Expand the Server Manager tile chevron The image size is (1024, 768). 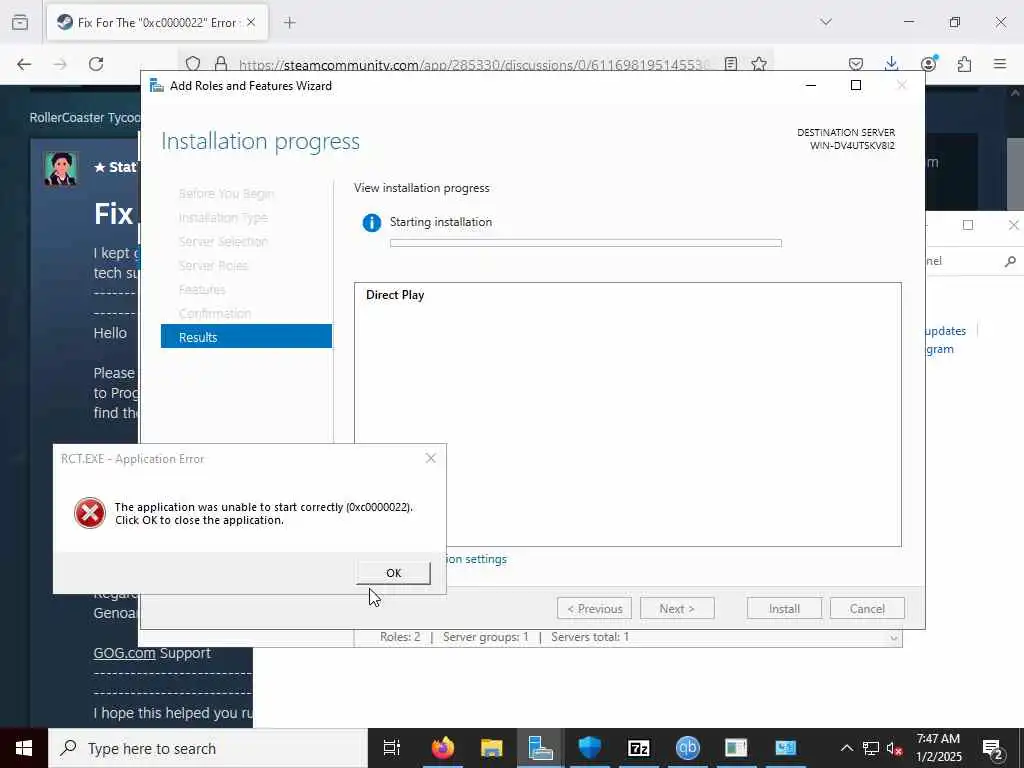(893, 638)
